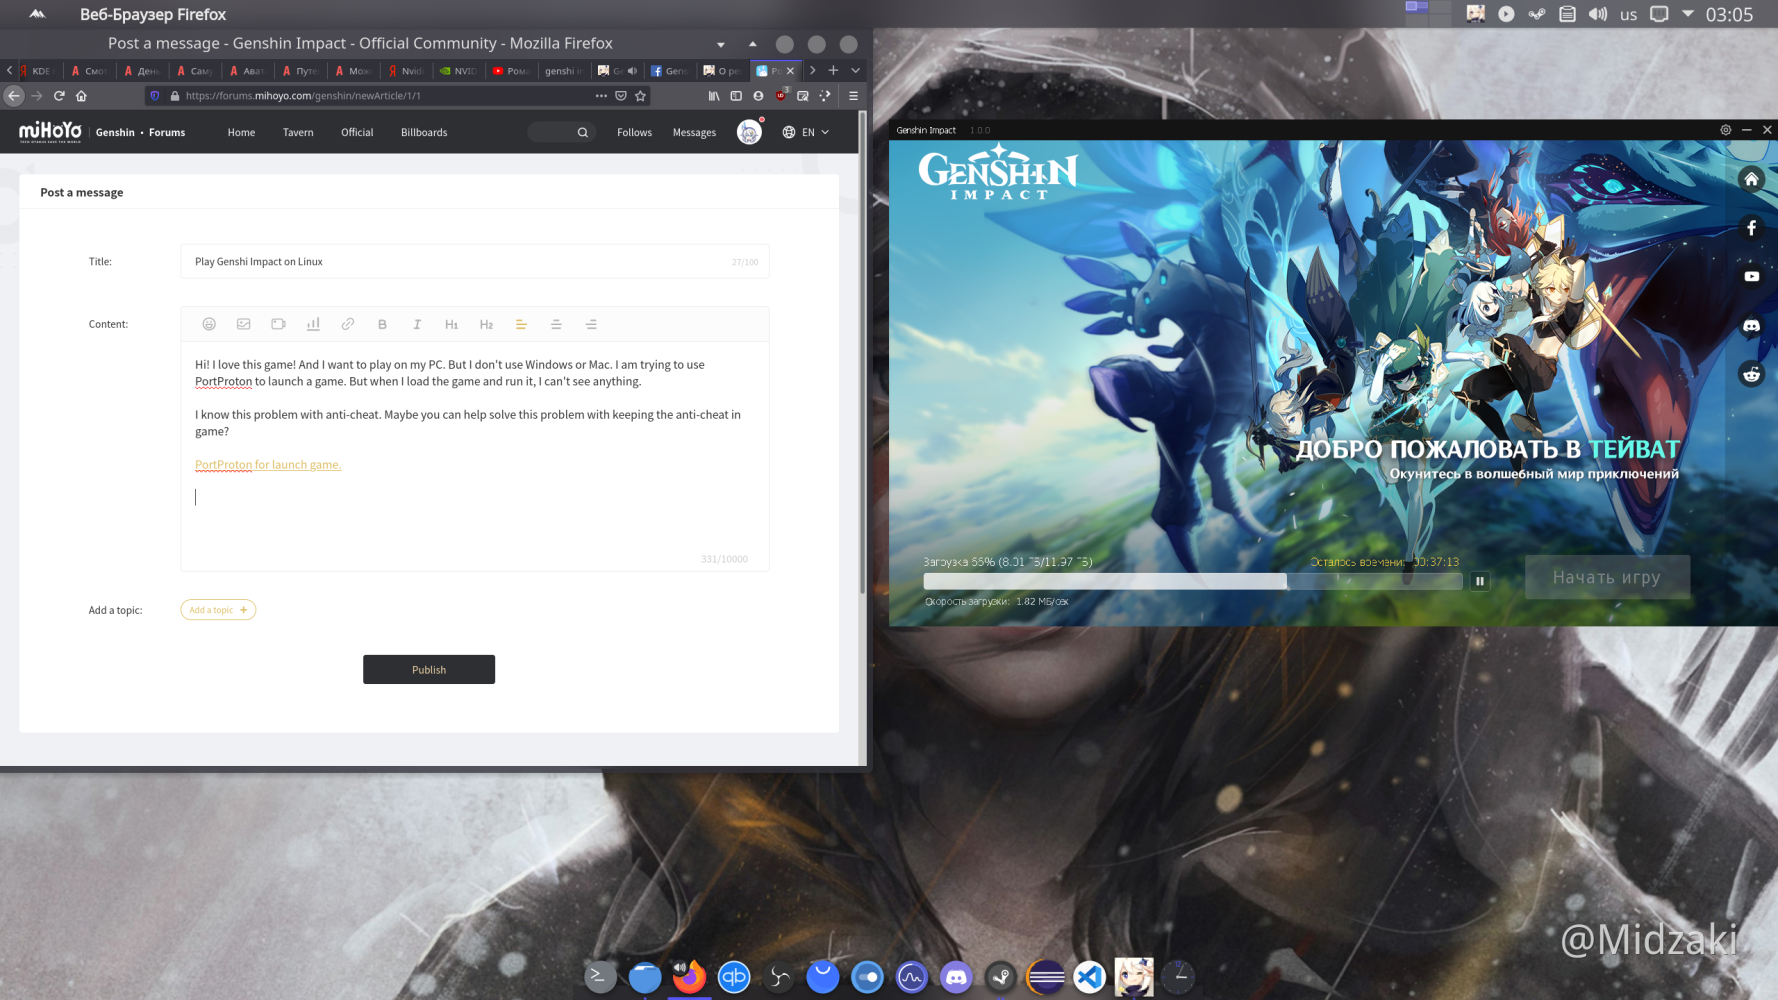Switch to the YouTube tab
The image size is (1778, 1000).
coord(511,70)
